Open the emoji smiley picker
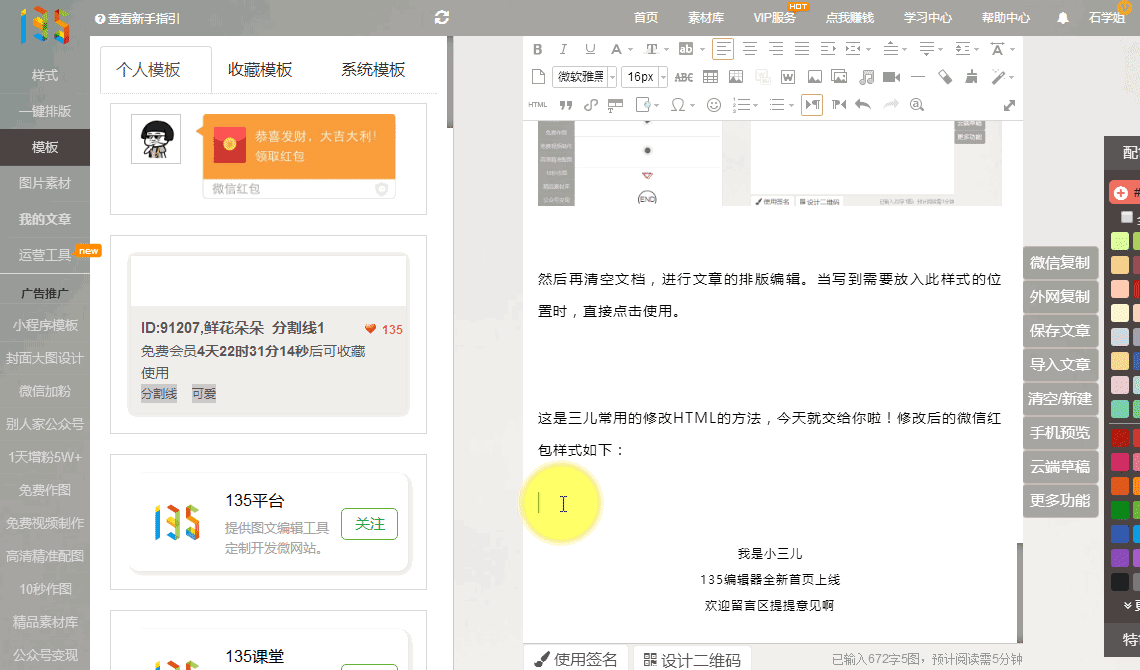Viewport: 1140px width, 670px height. [x=714, y=105]
